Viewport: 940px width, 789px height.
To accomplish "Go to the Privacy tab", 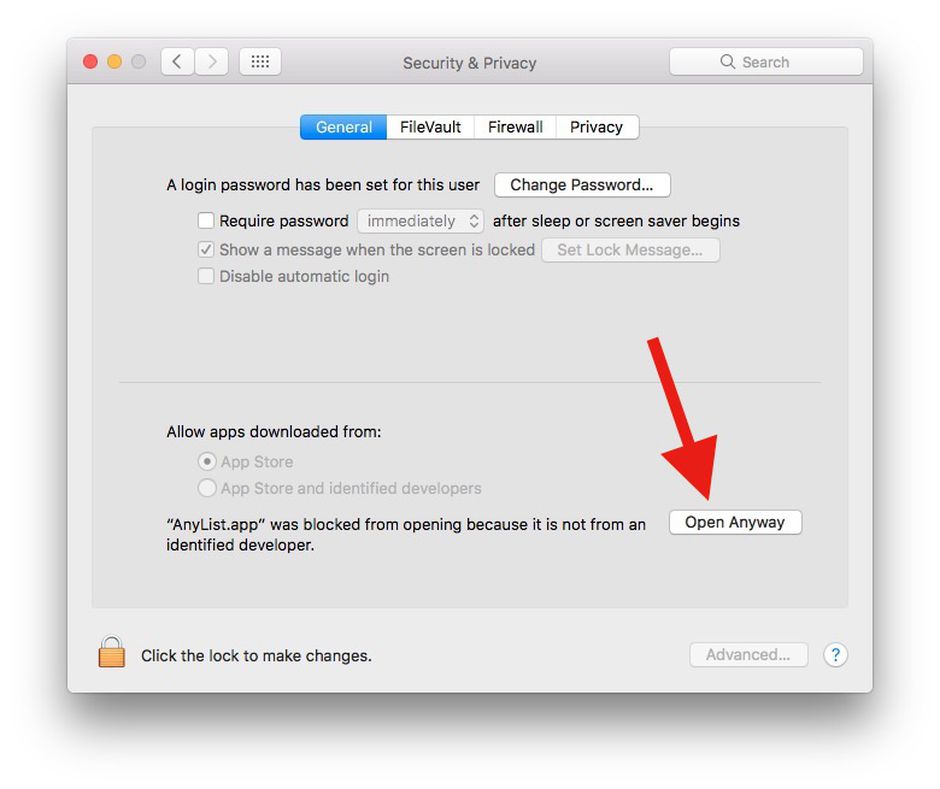I will coord(596,127).
